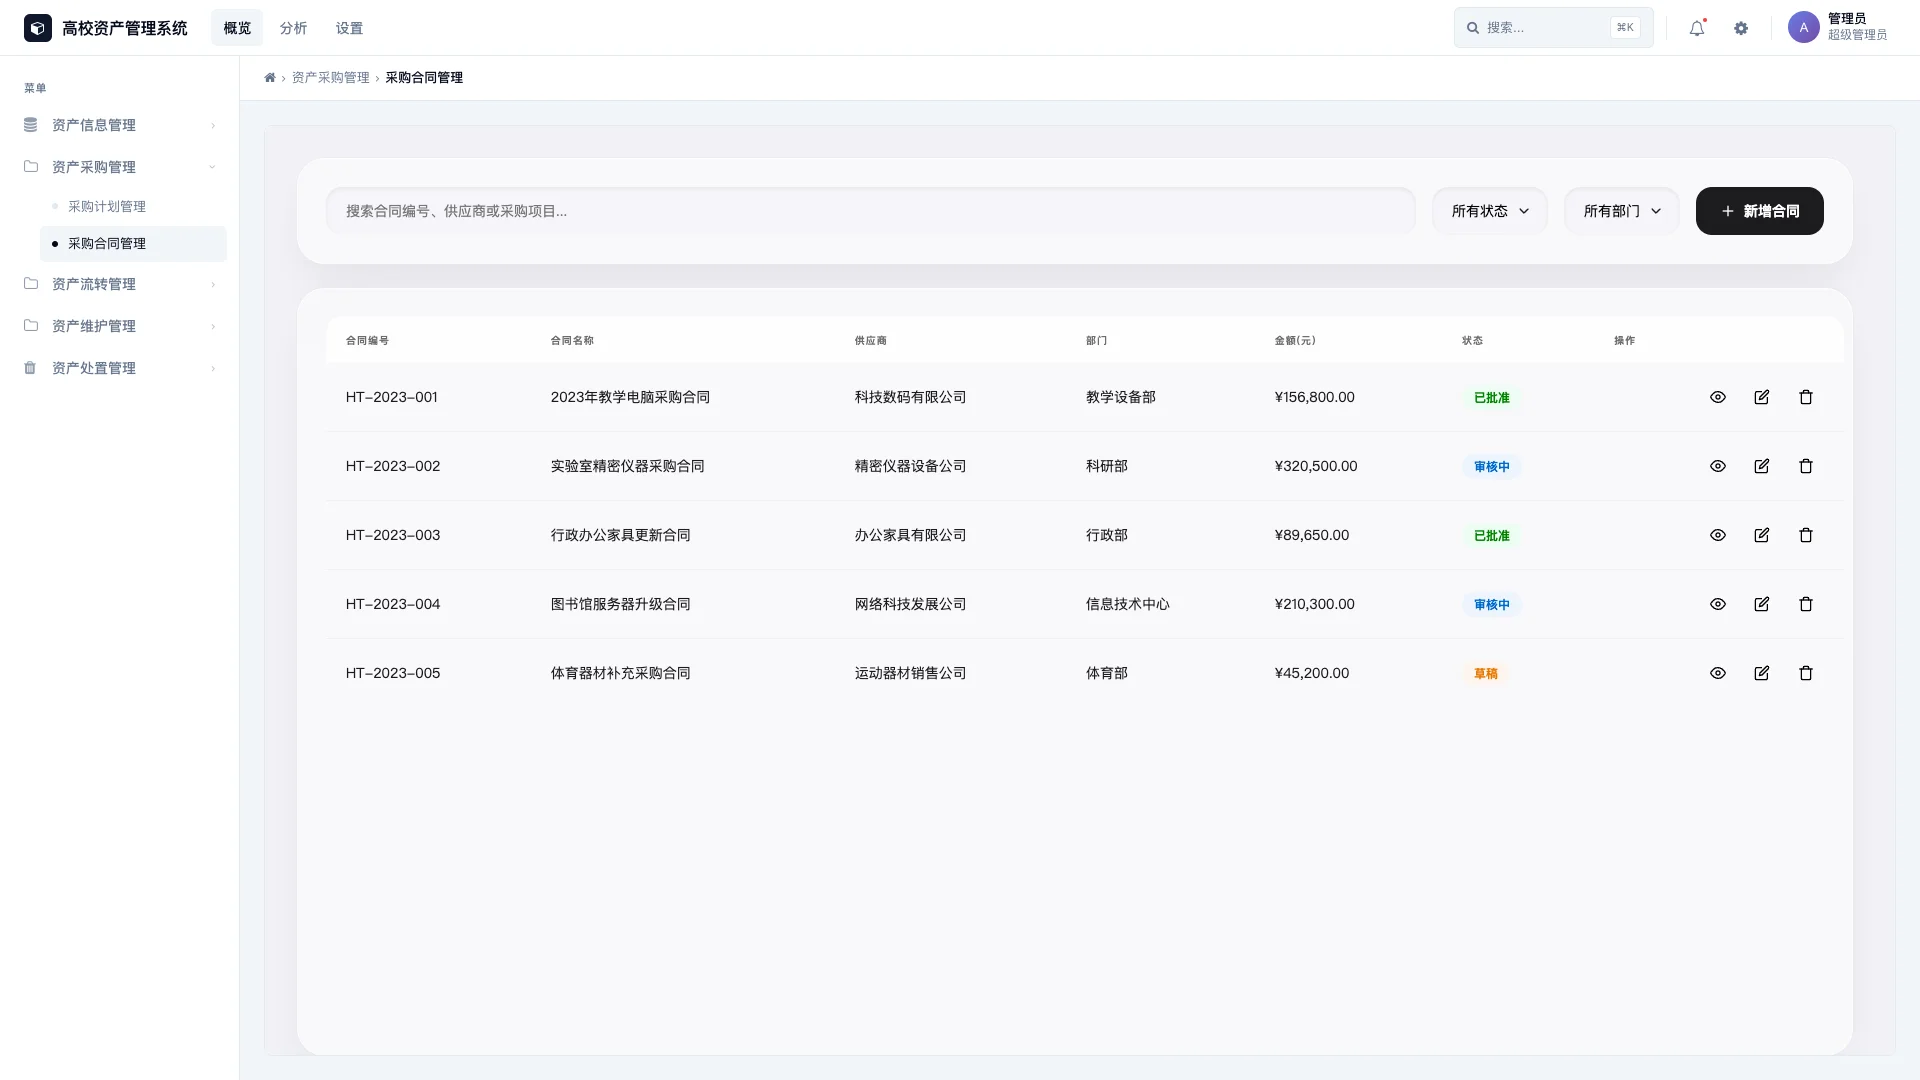Open settings via gear icon

pyautogui.click(x=1741, y=29)
